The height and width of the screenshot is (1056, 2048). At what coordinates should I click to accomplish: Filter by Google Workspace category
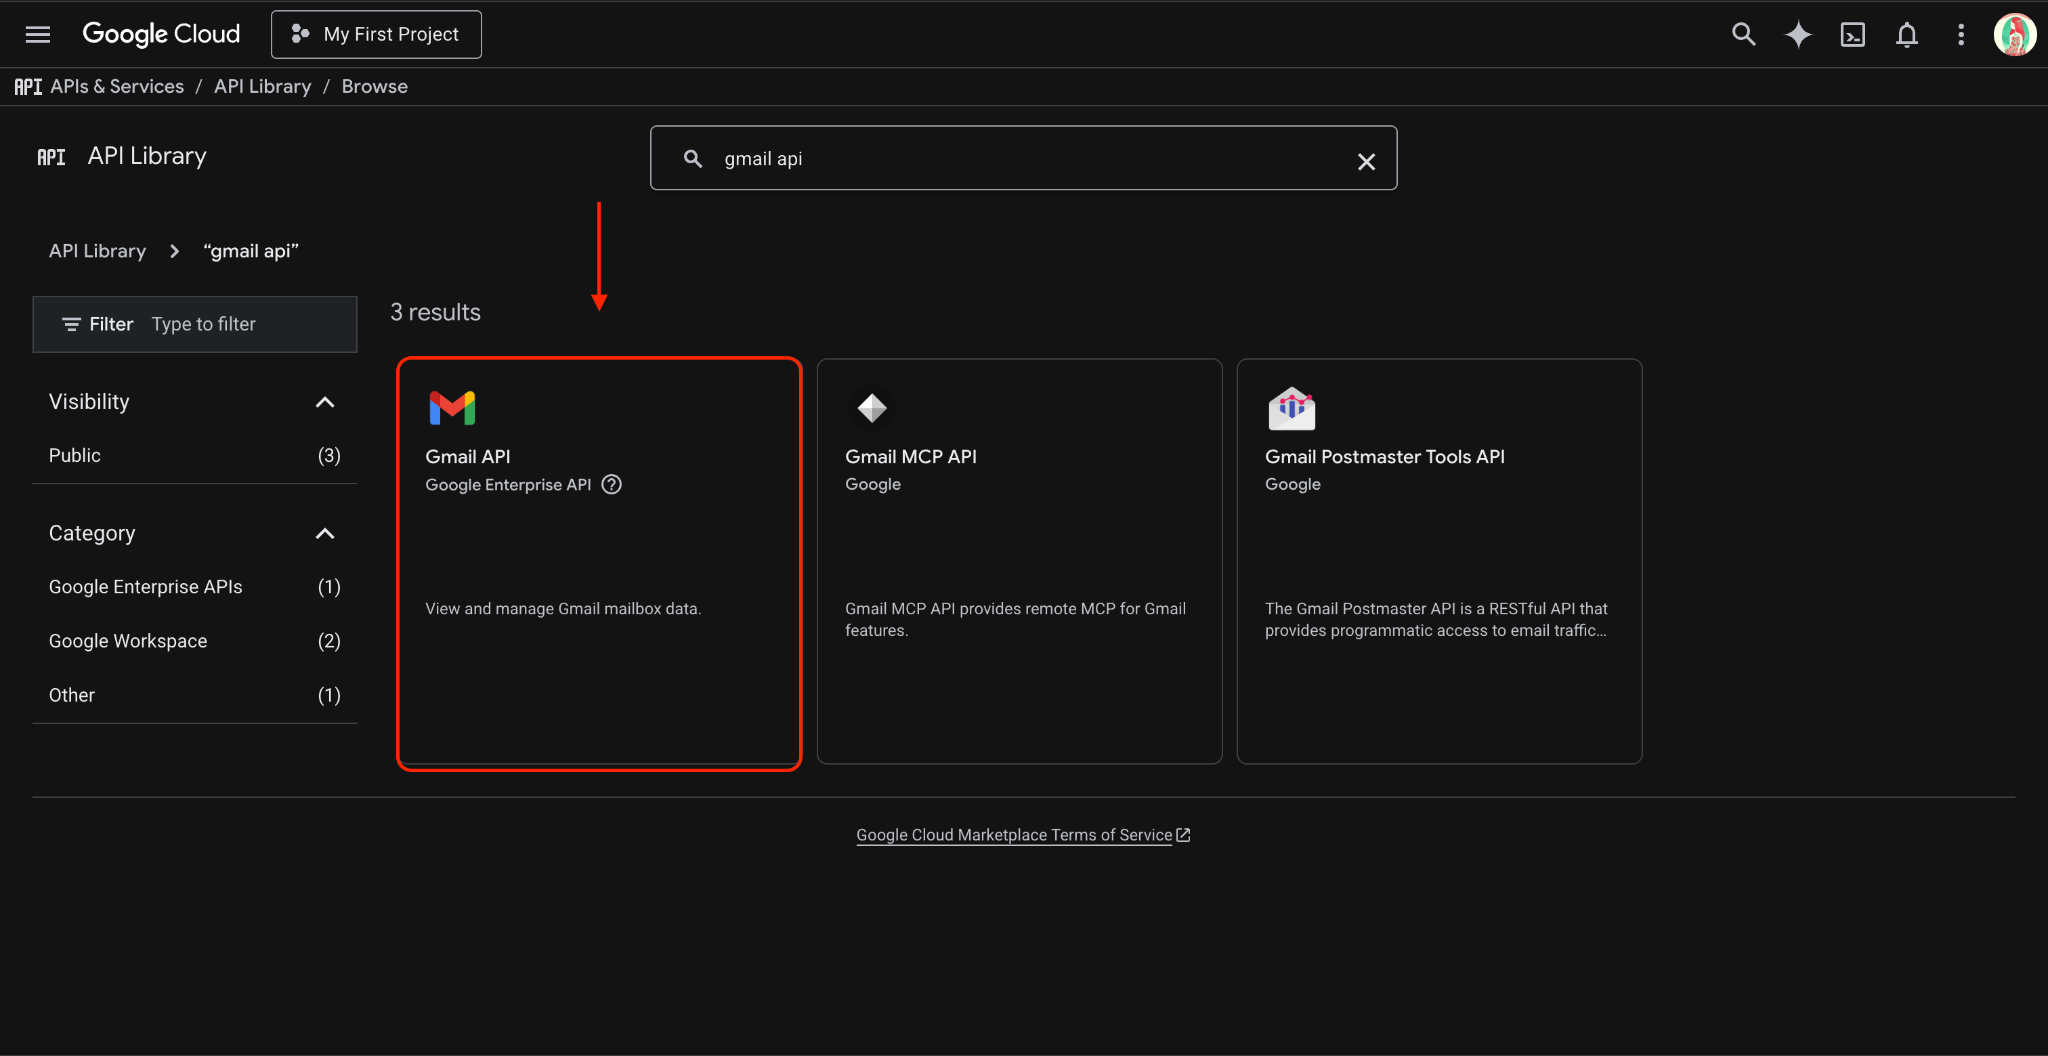pos(195,641)
